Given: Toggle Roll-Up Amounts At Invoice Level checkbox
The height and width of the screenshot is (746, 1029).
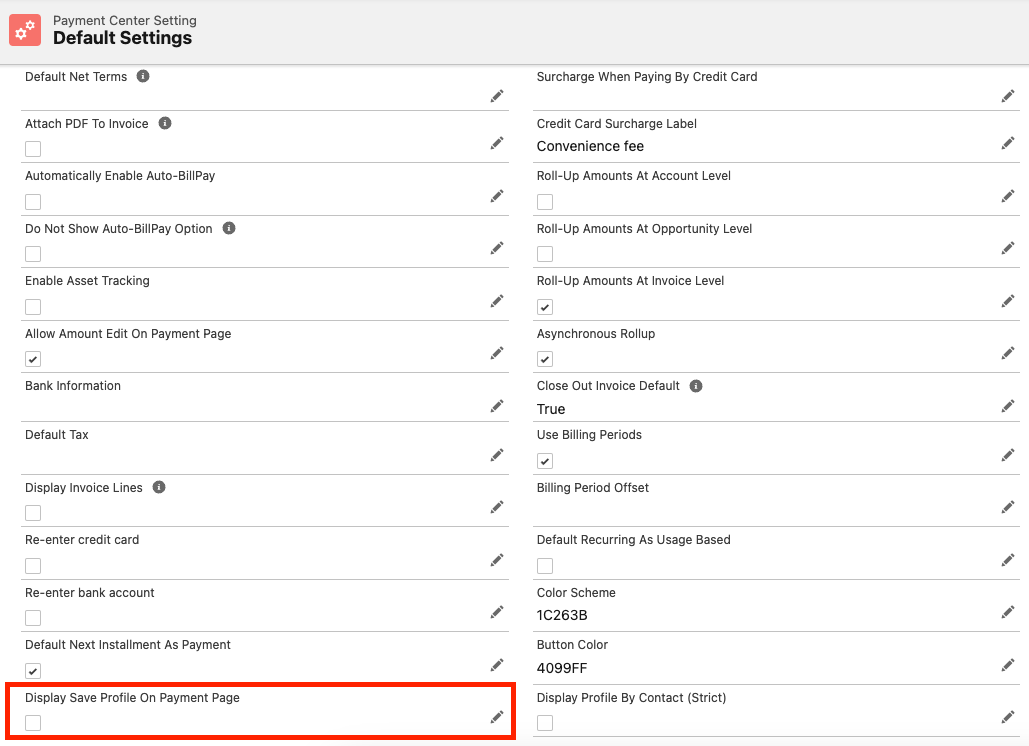Looking at the screenshot, I should click(545, 307).
